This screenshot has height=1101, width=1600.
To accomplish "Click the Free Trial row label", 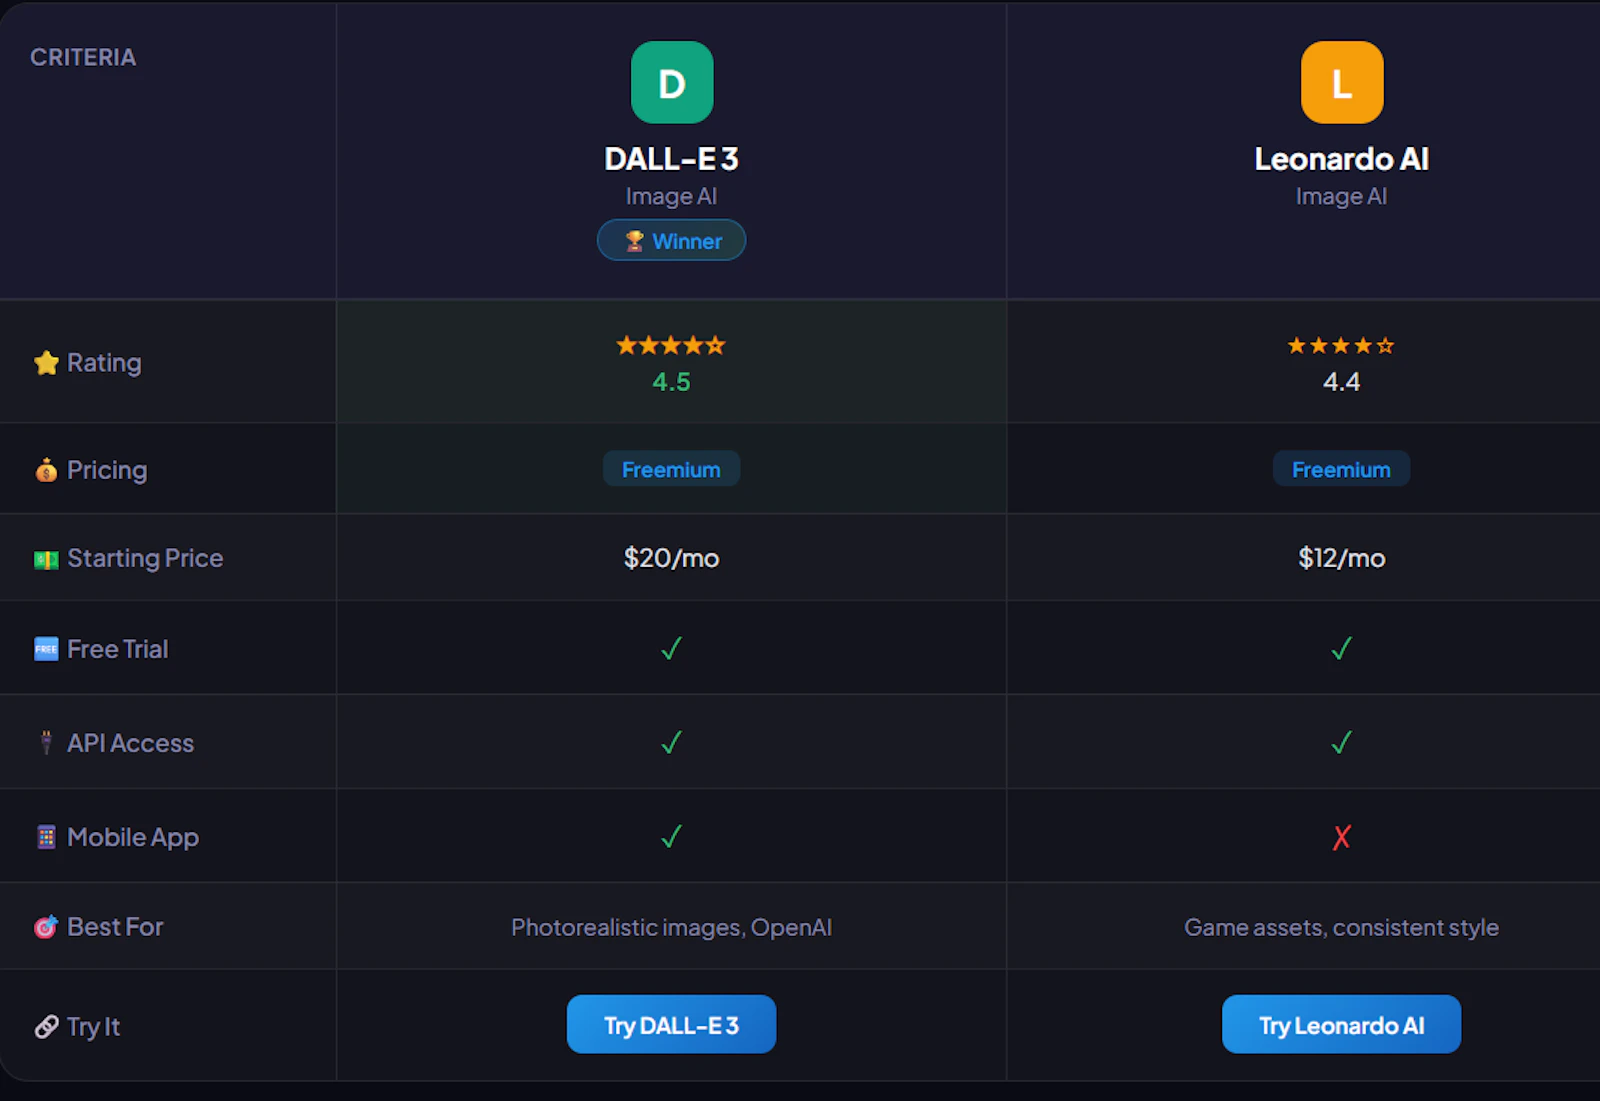I will tap(118, 649).
